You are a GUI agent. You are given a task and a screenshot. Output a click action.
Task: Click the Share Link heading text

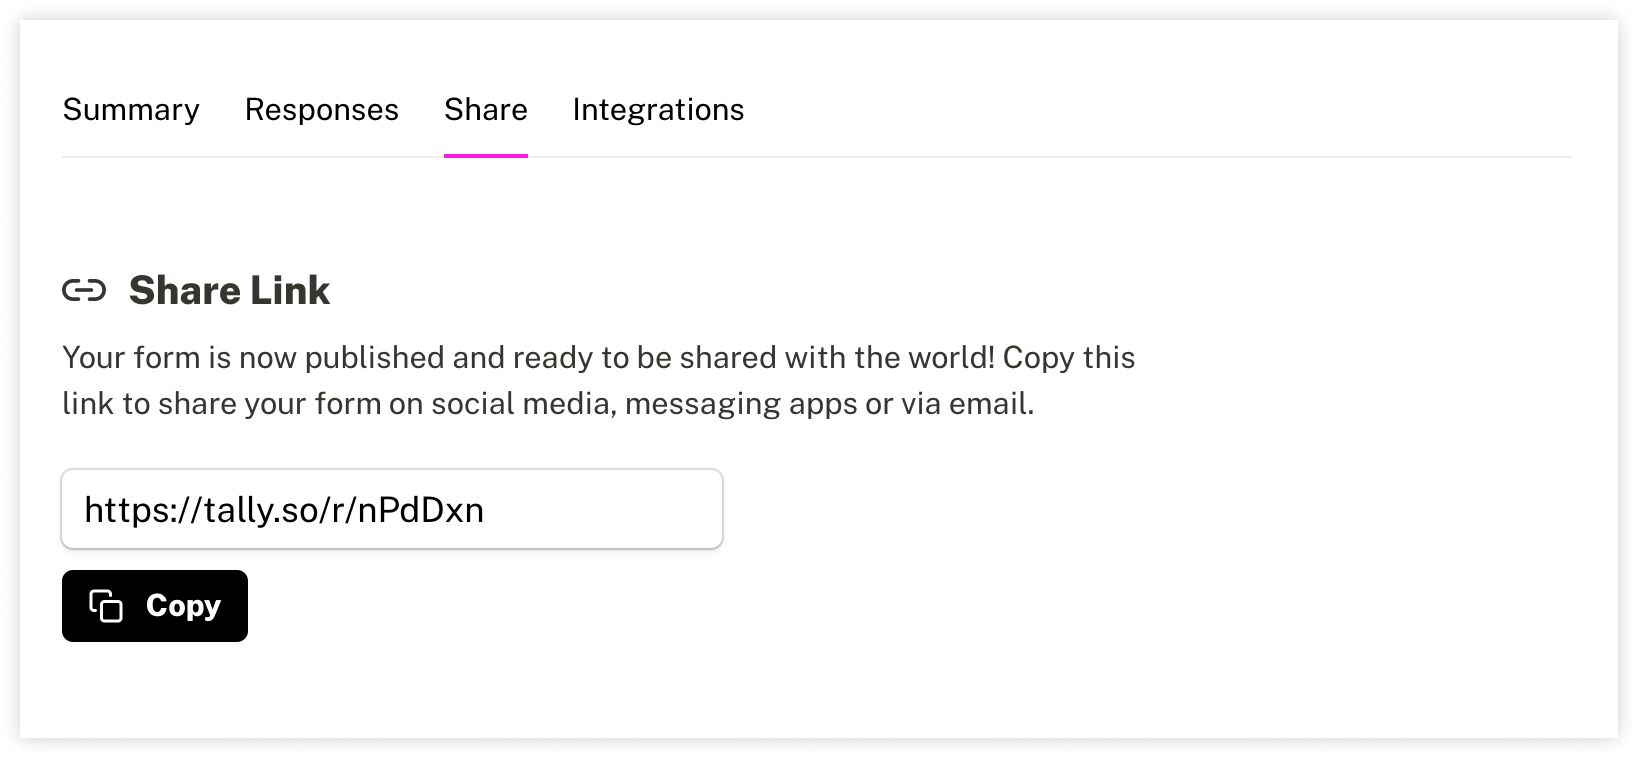click(229, 290)
